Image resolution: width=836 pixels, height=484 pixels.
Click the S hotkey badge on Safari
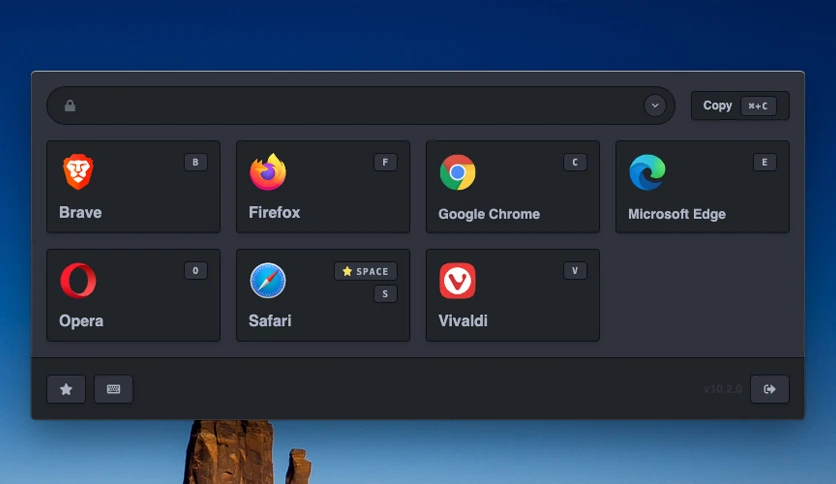(x=385, y=294)
